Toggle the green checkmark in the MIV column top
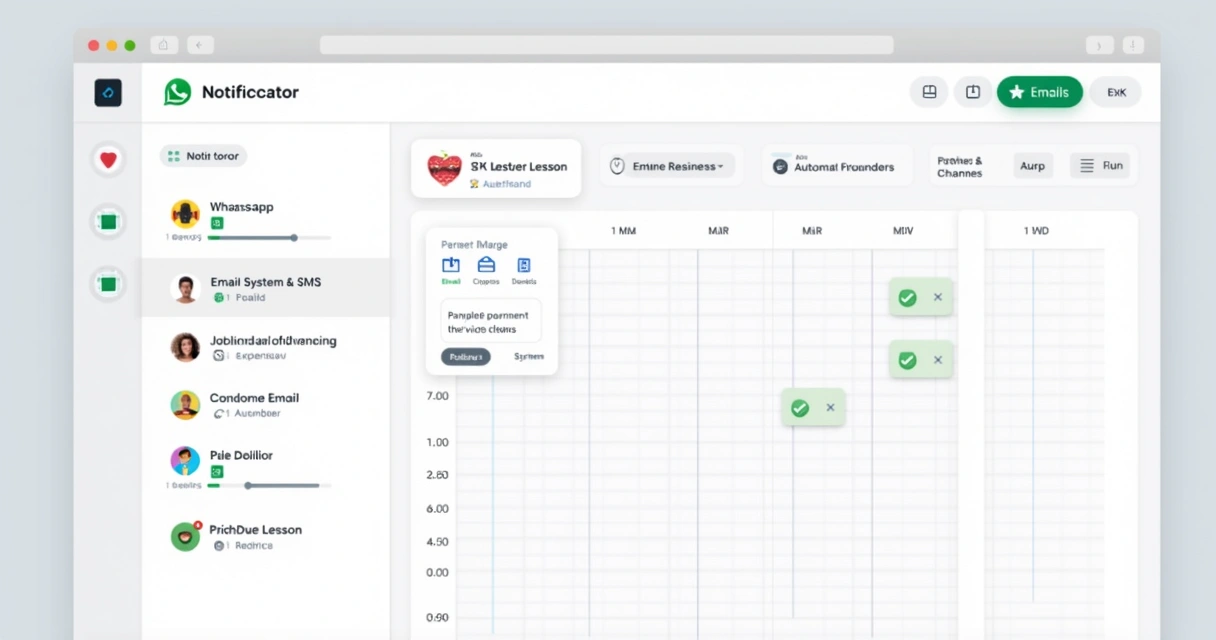 click(x=907, y=298)
